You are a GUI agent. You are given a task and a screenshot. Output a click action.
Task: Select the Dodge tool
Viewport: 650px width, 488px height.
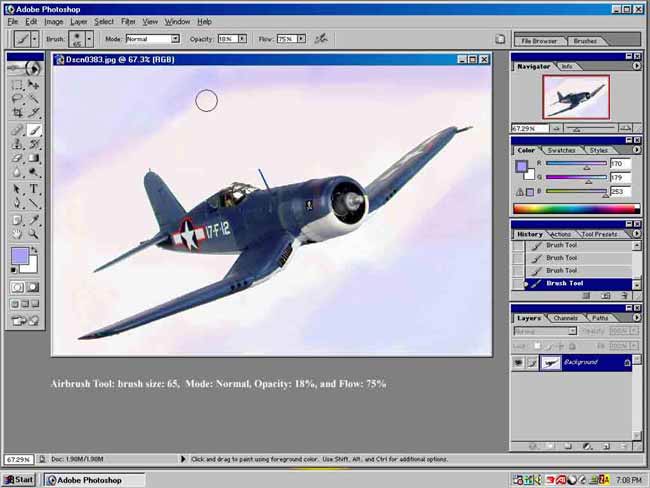tap(34, 172)
